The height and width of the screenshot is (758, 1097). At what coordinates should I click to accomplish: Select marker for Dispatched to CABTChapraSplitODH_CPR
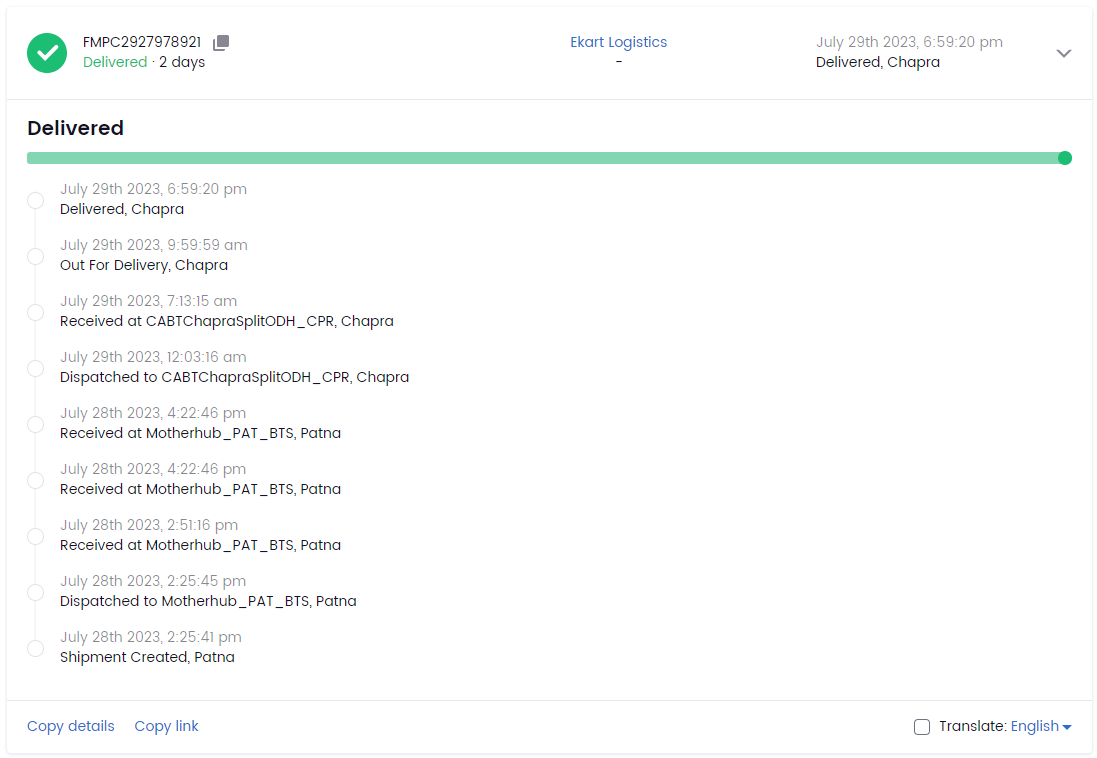click(x=35, y=368)
